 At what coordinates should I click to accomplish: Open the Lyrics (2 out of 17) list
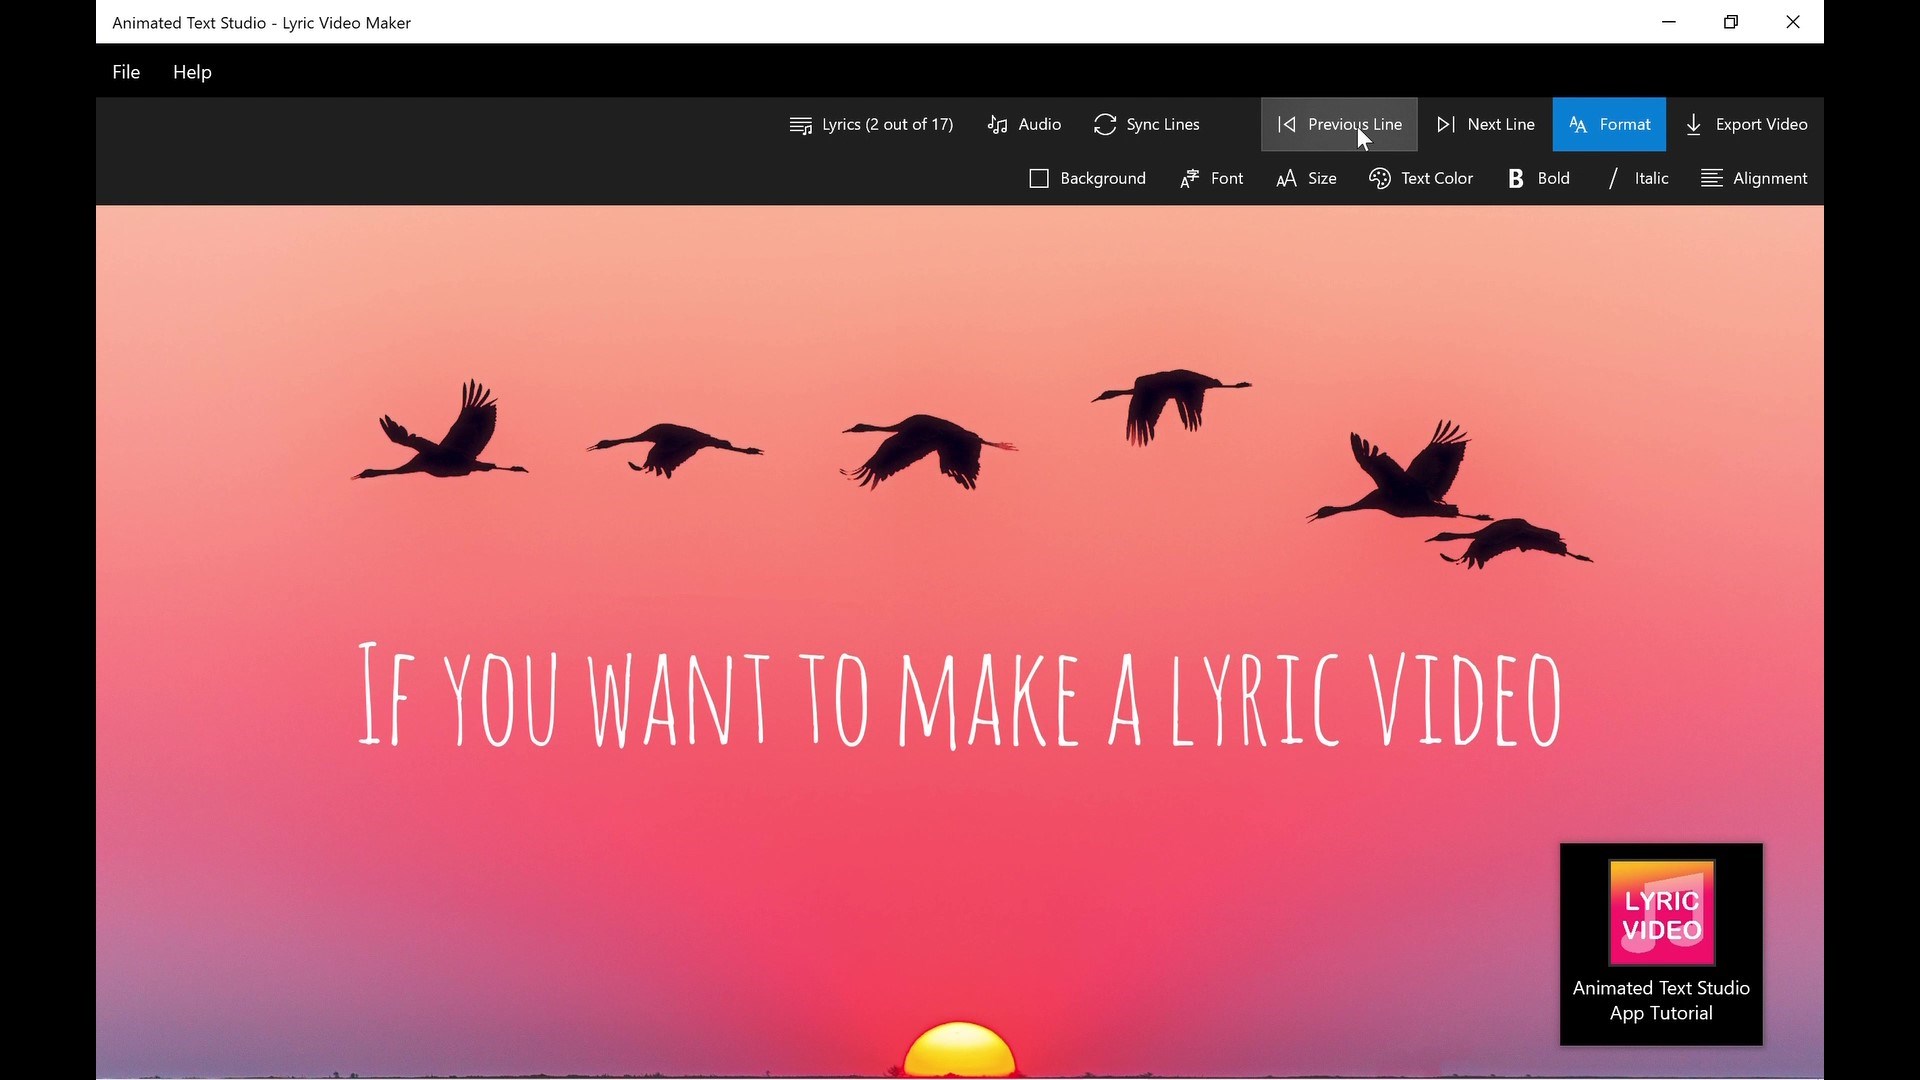pos(871,124)
